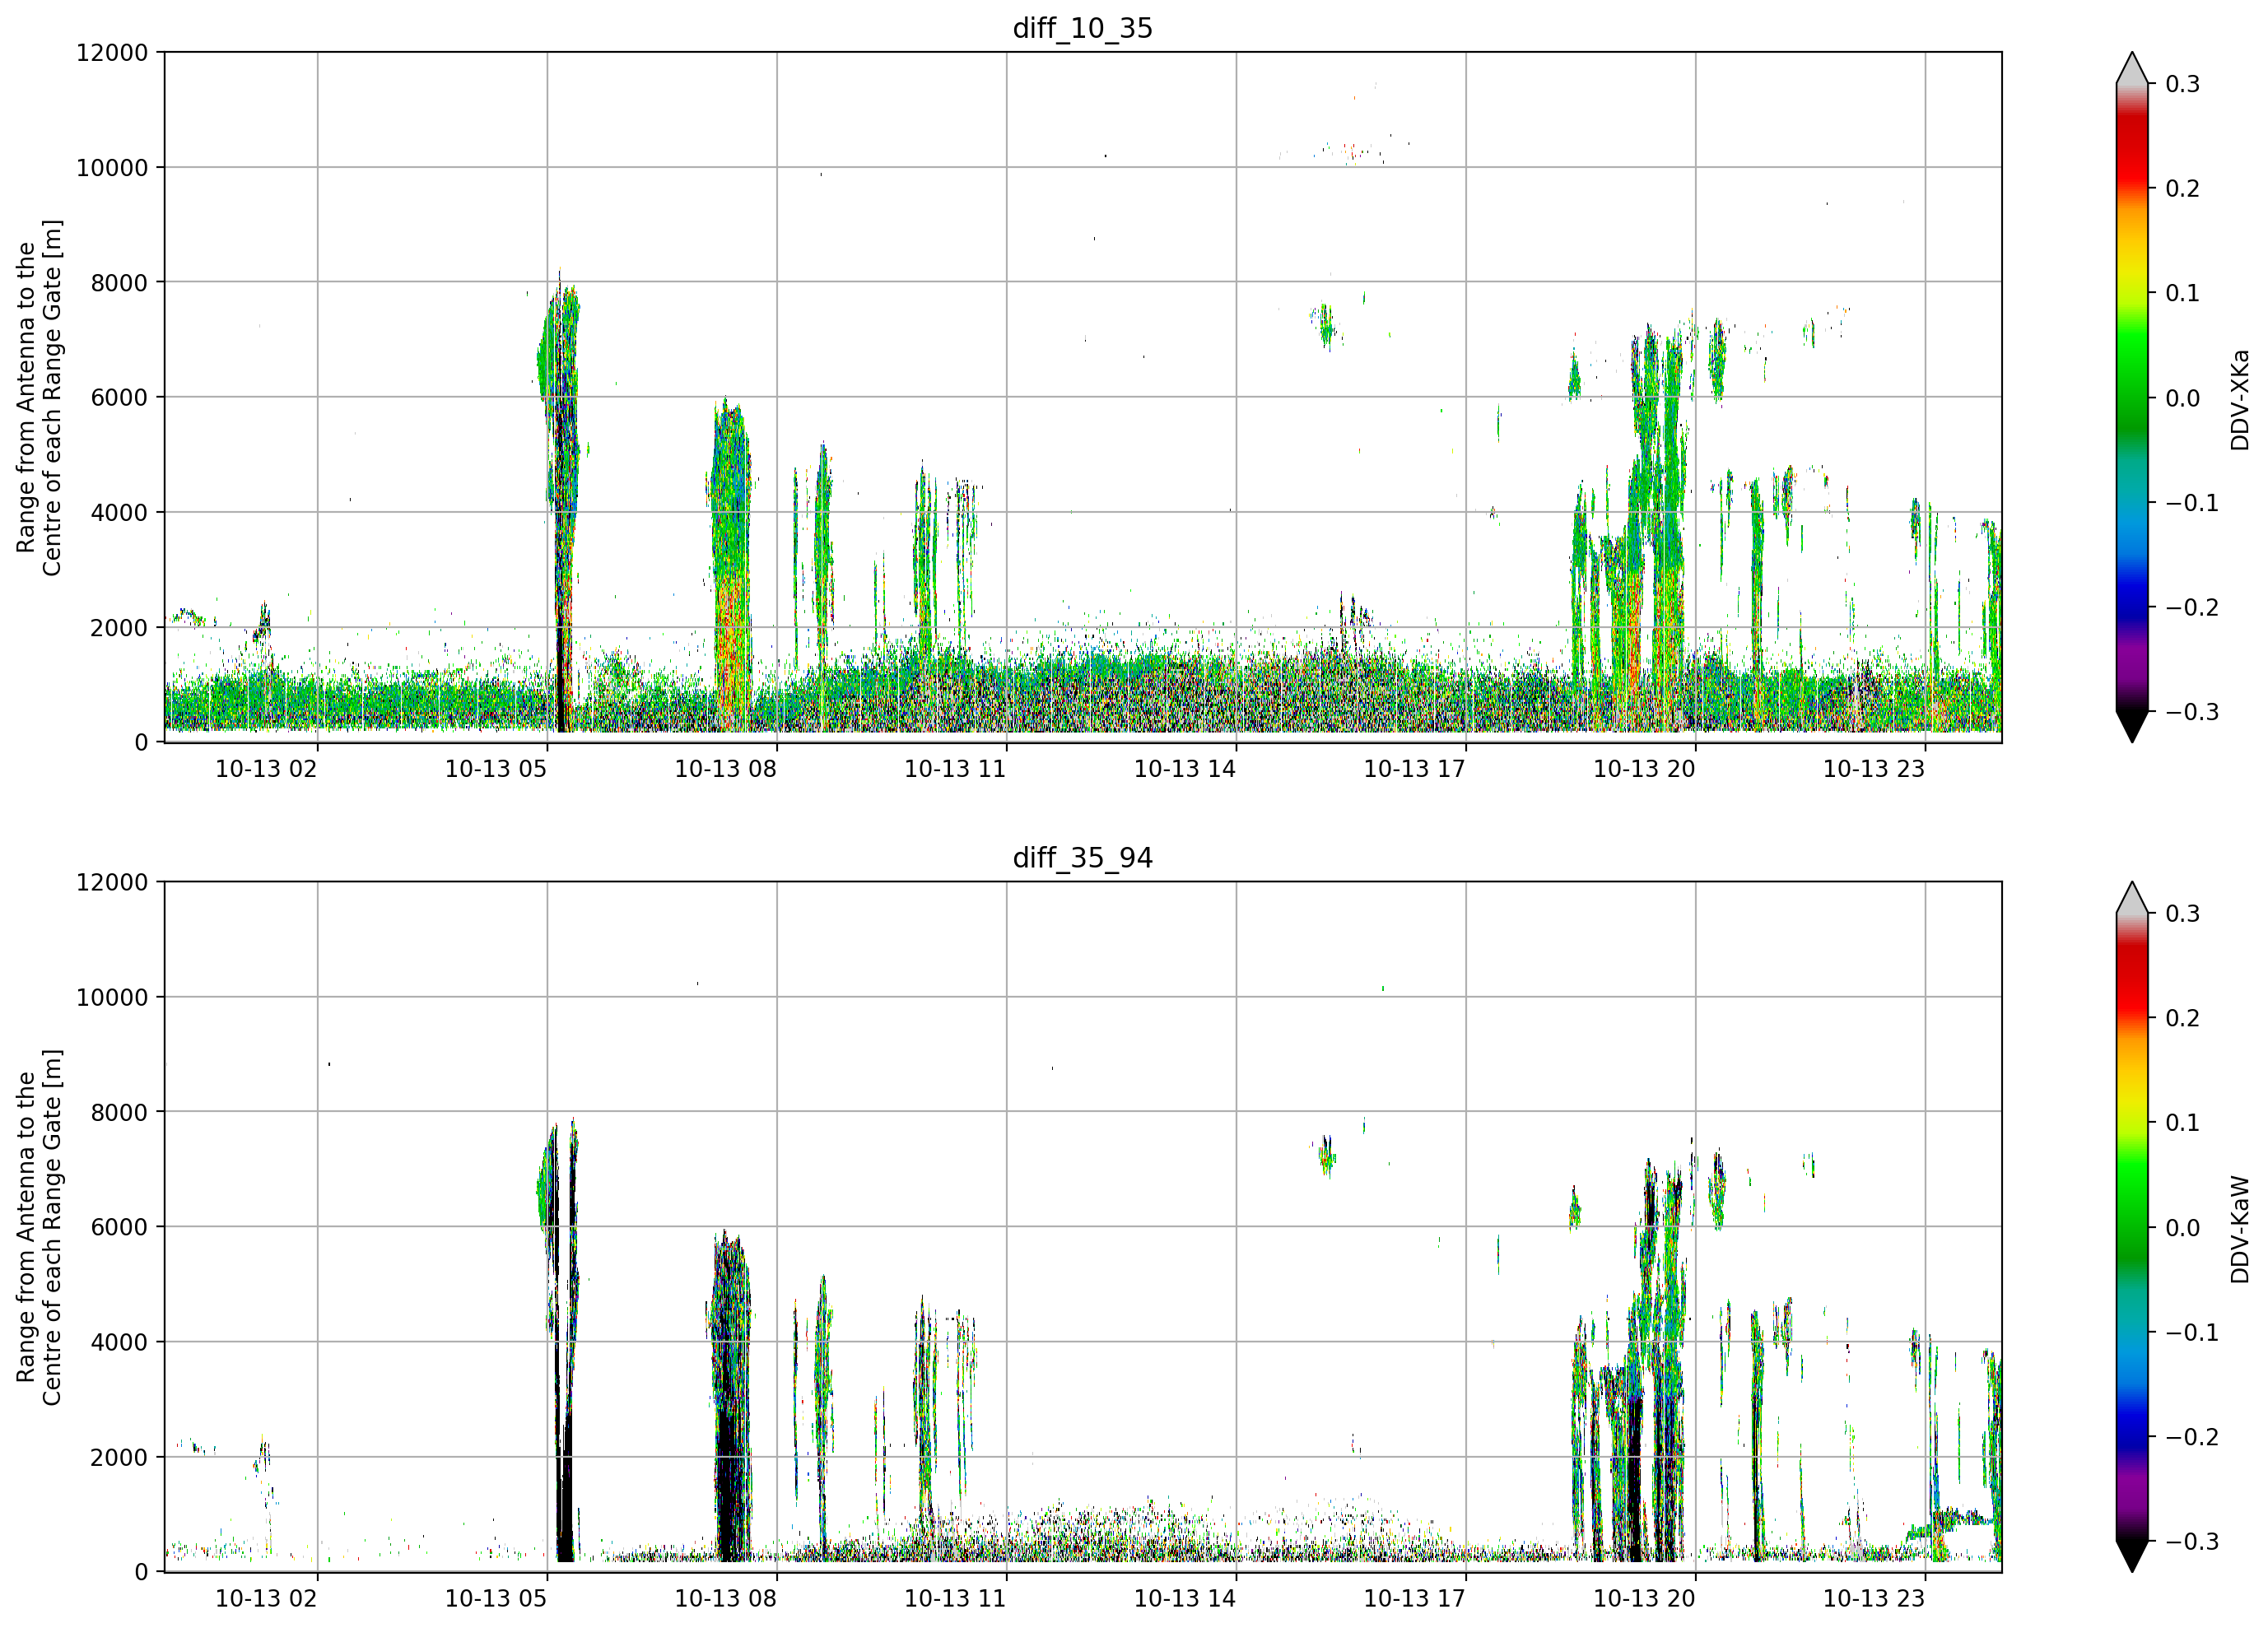Click "10-13 14" x-tick under the diff_35_94 plot
2268x1628 pixels.
tap(1185, 1599)
